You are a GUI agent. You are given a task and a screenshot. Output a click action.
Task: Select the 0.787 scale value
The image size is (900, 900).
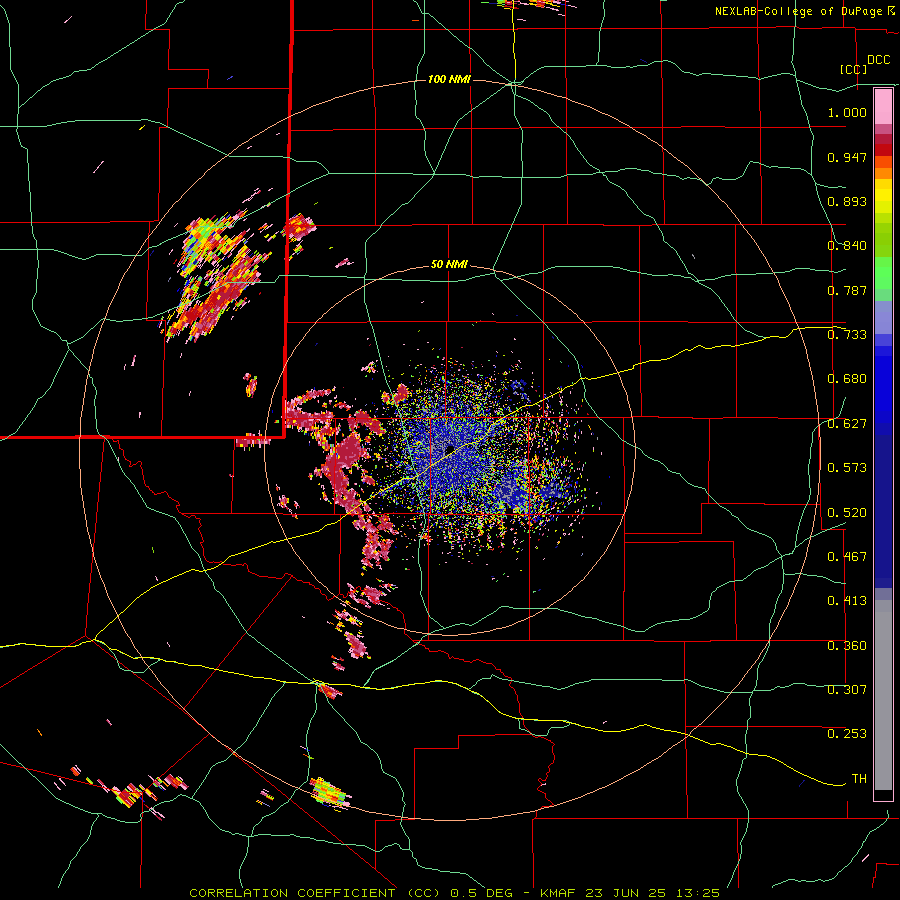coord(847,290)
